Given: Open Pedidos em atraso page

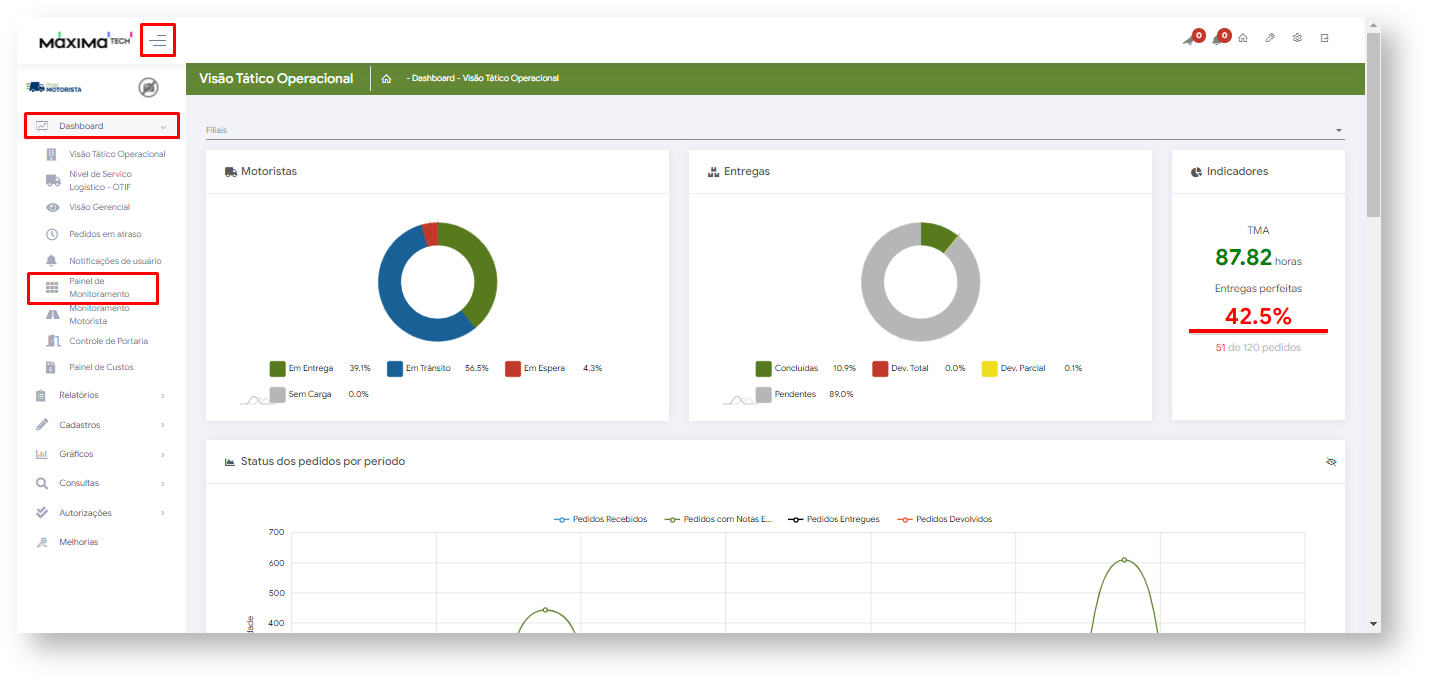Looking at the screenshot, I should pos(105,234).
